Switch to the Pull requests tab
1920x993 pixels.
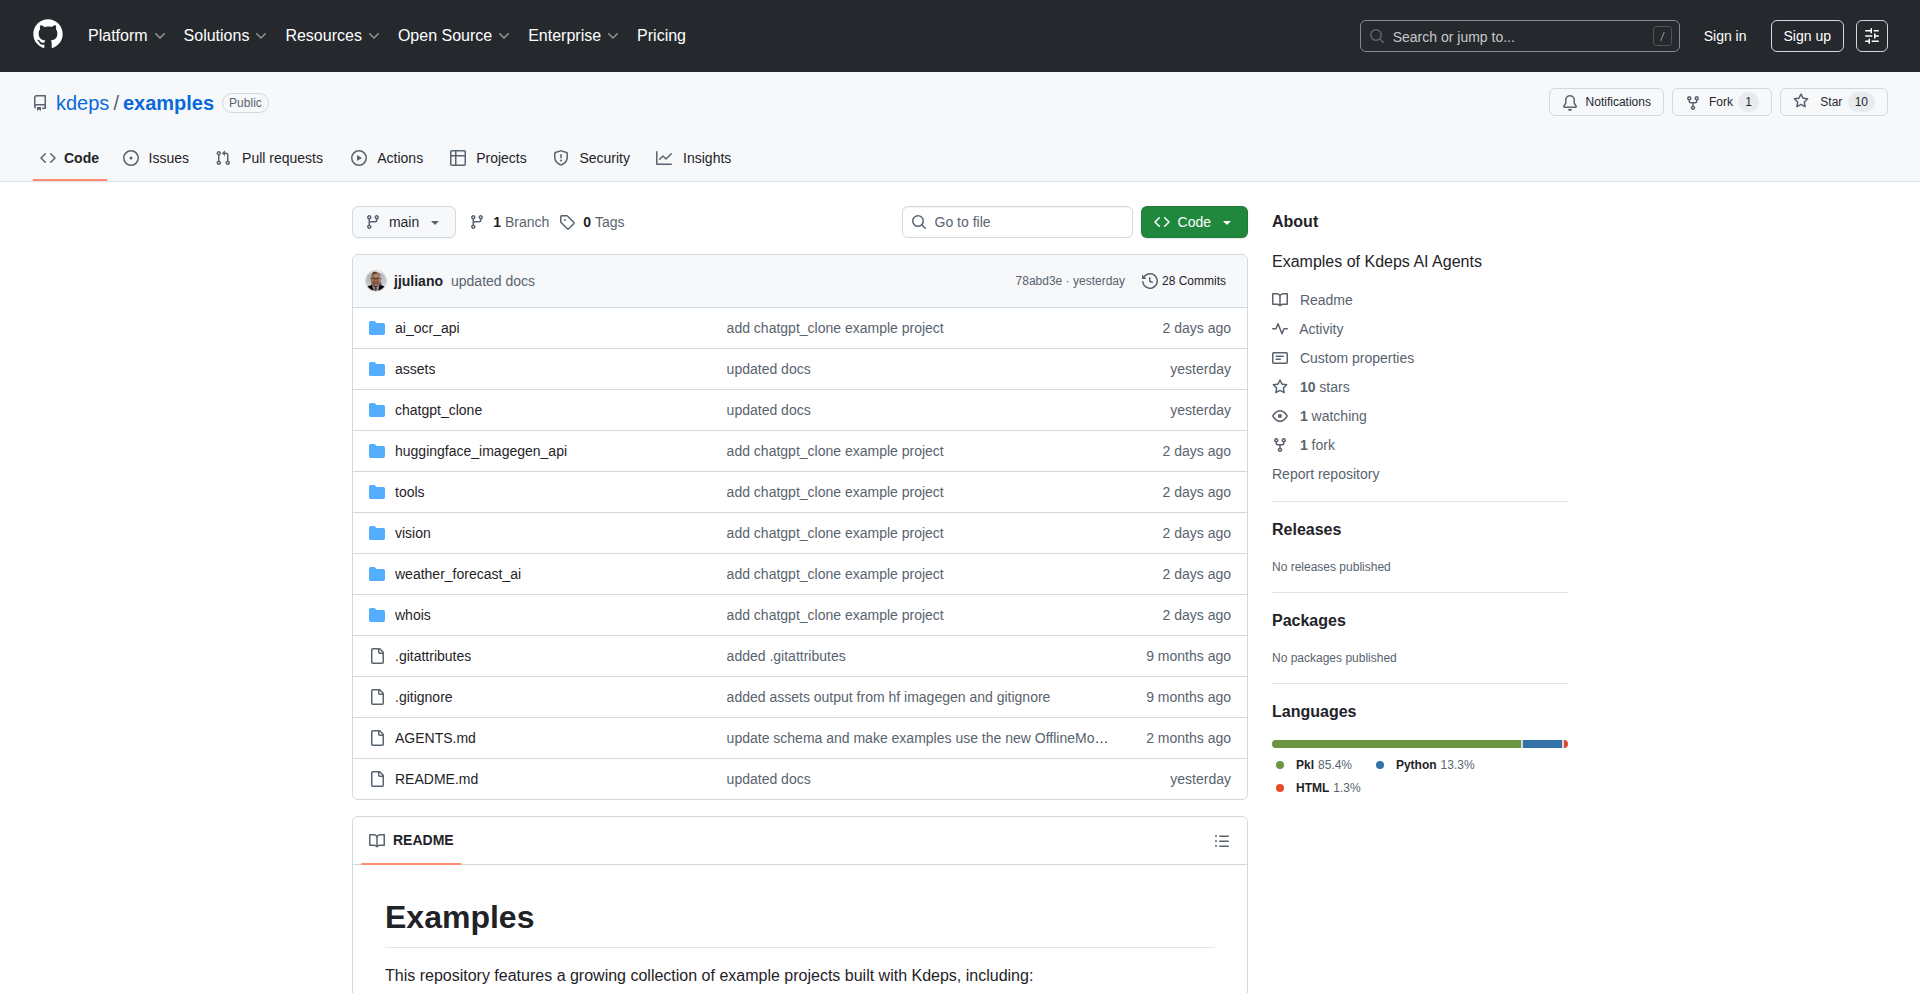click(x=269, y=158)
